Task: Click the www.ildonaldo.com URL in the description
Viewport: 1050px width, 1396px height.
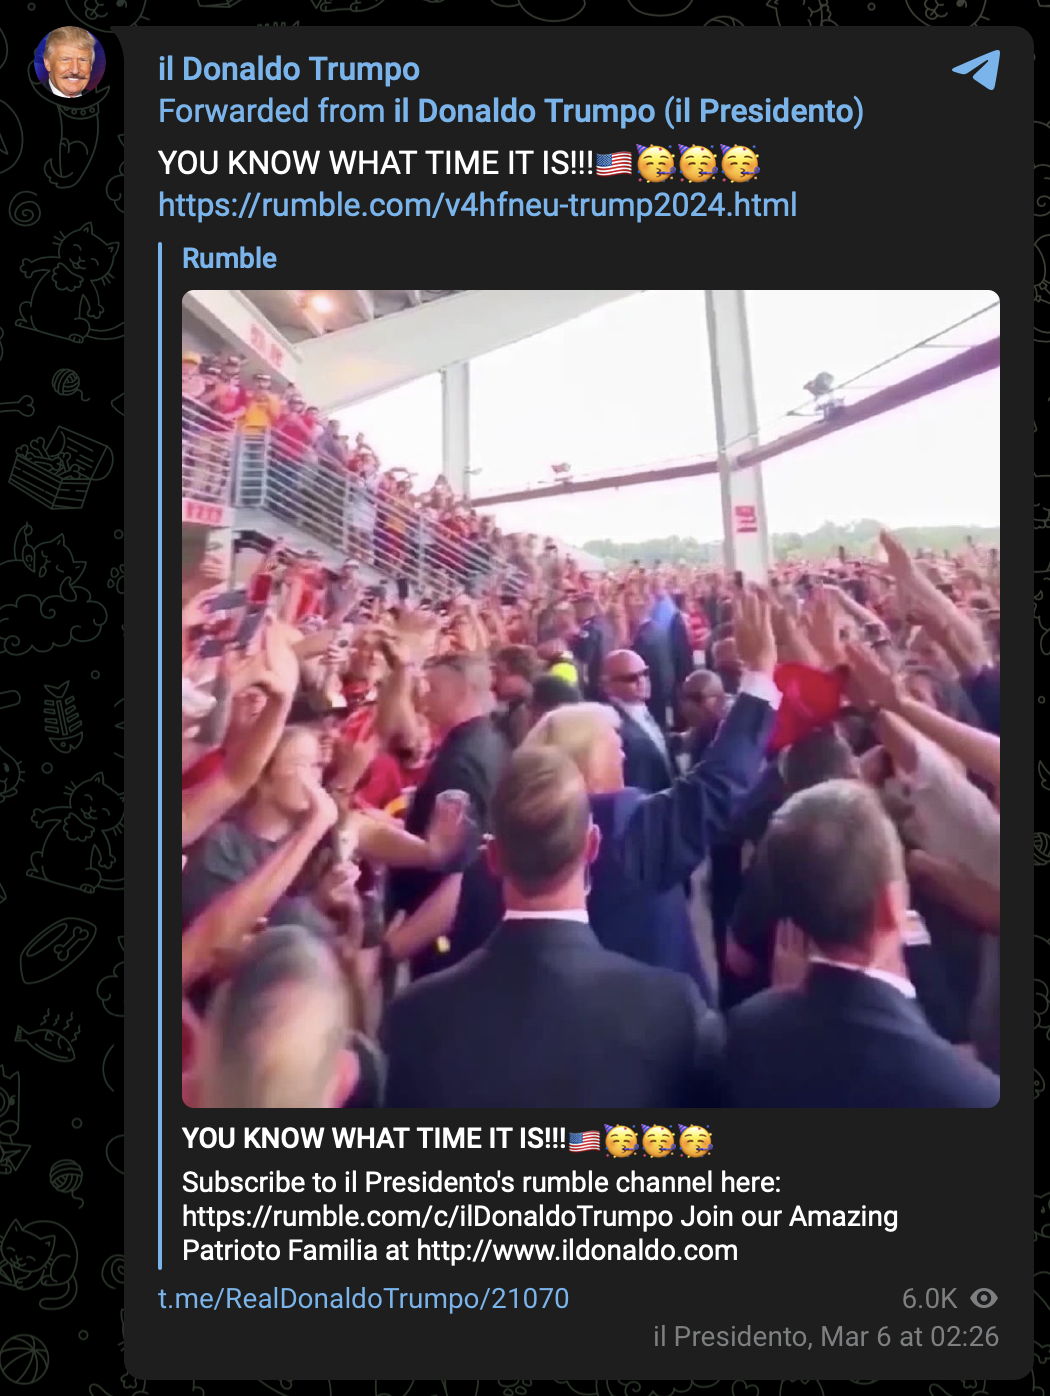Action: tap(577, 1250)
